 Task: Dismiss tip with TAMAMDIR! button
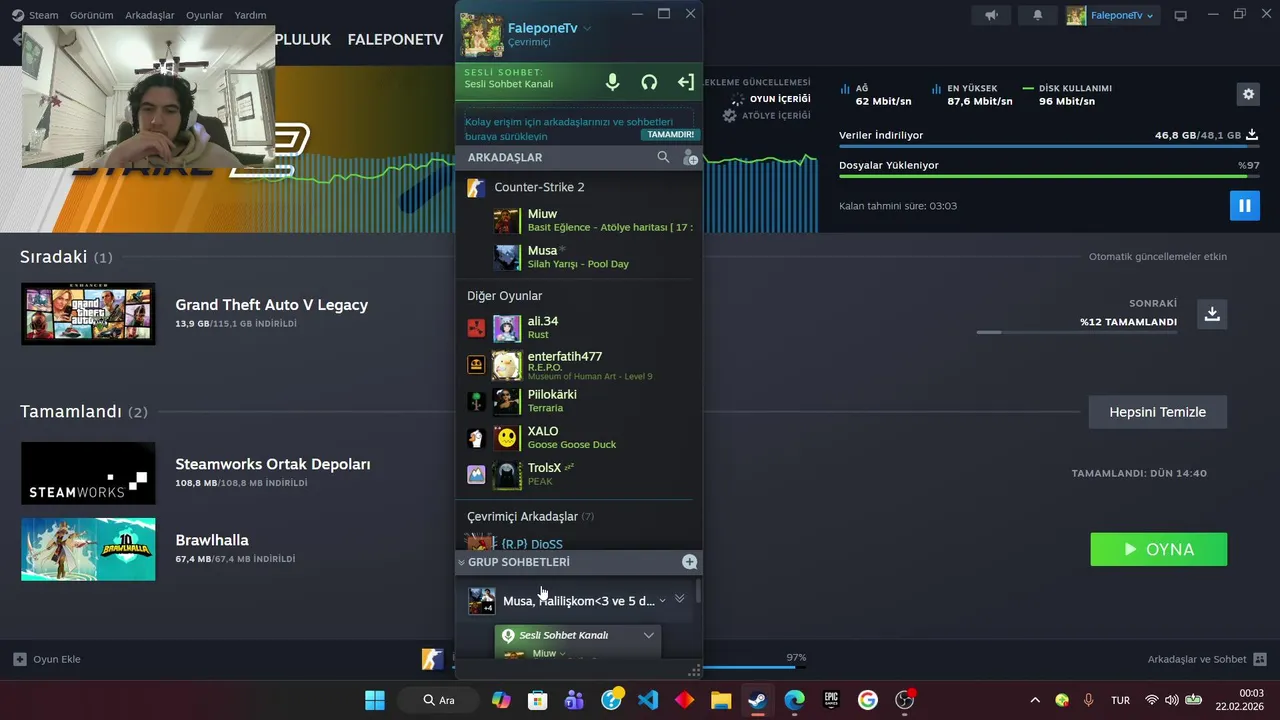click(670, 134)
